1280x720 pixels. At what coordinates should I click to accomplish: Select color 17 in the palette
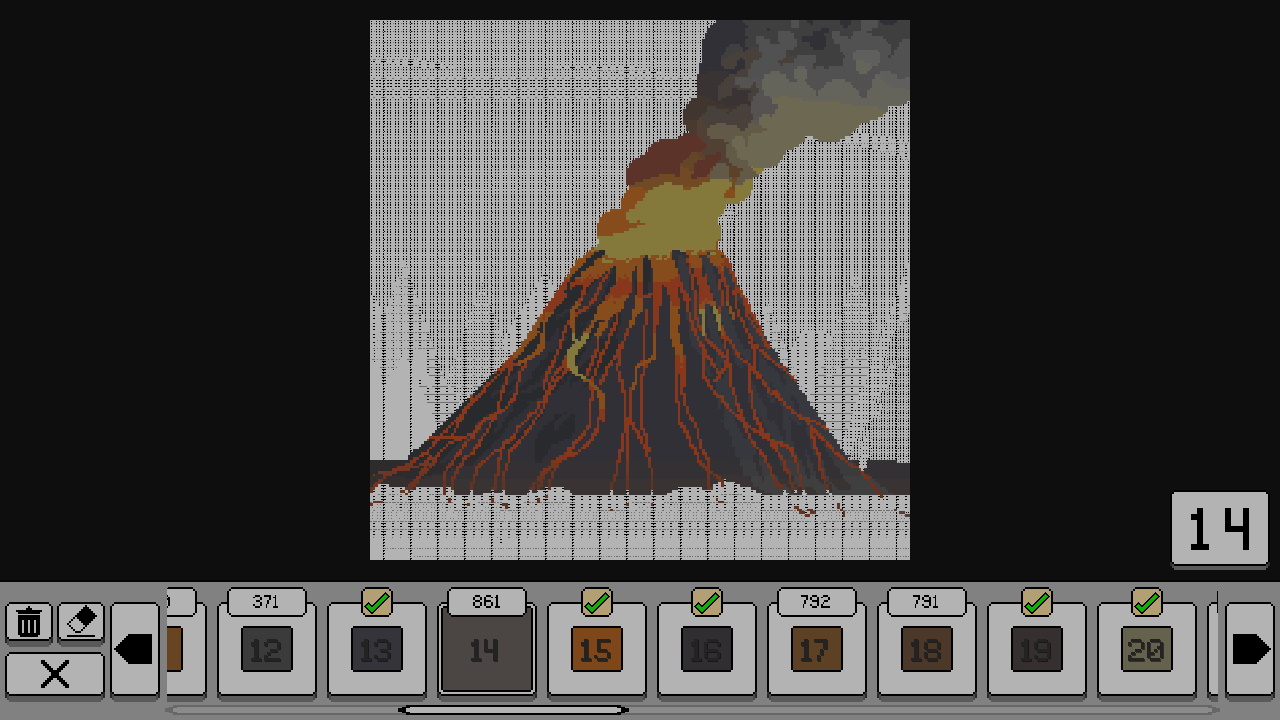coord(816,650)
